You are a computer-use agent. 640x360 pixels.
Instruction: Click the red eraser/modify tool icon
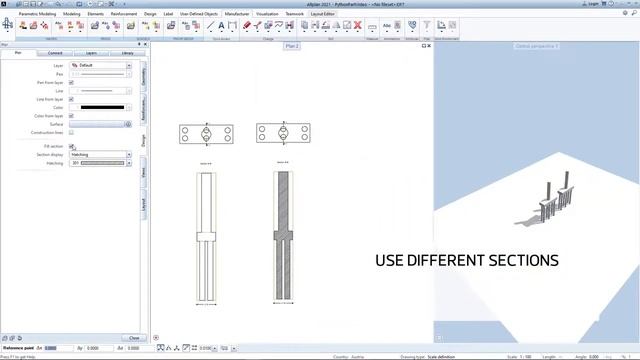tap(247, 25)
